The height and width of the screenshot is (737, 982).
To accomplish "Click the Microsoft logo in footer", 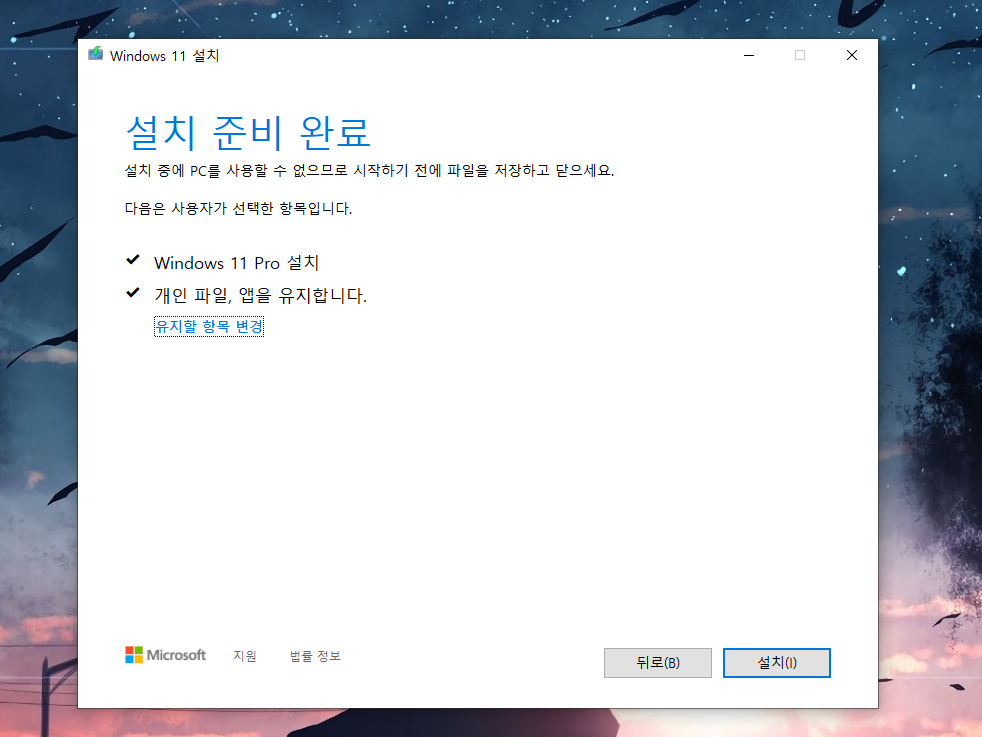I will pyautogui.click(x=165, y=655).
